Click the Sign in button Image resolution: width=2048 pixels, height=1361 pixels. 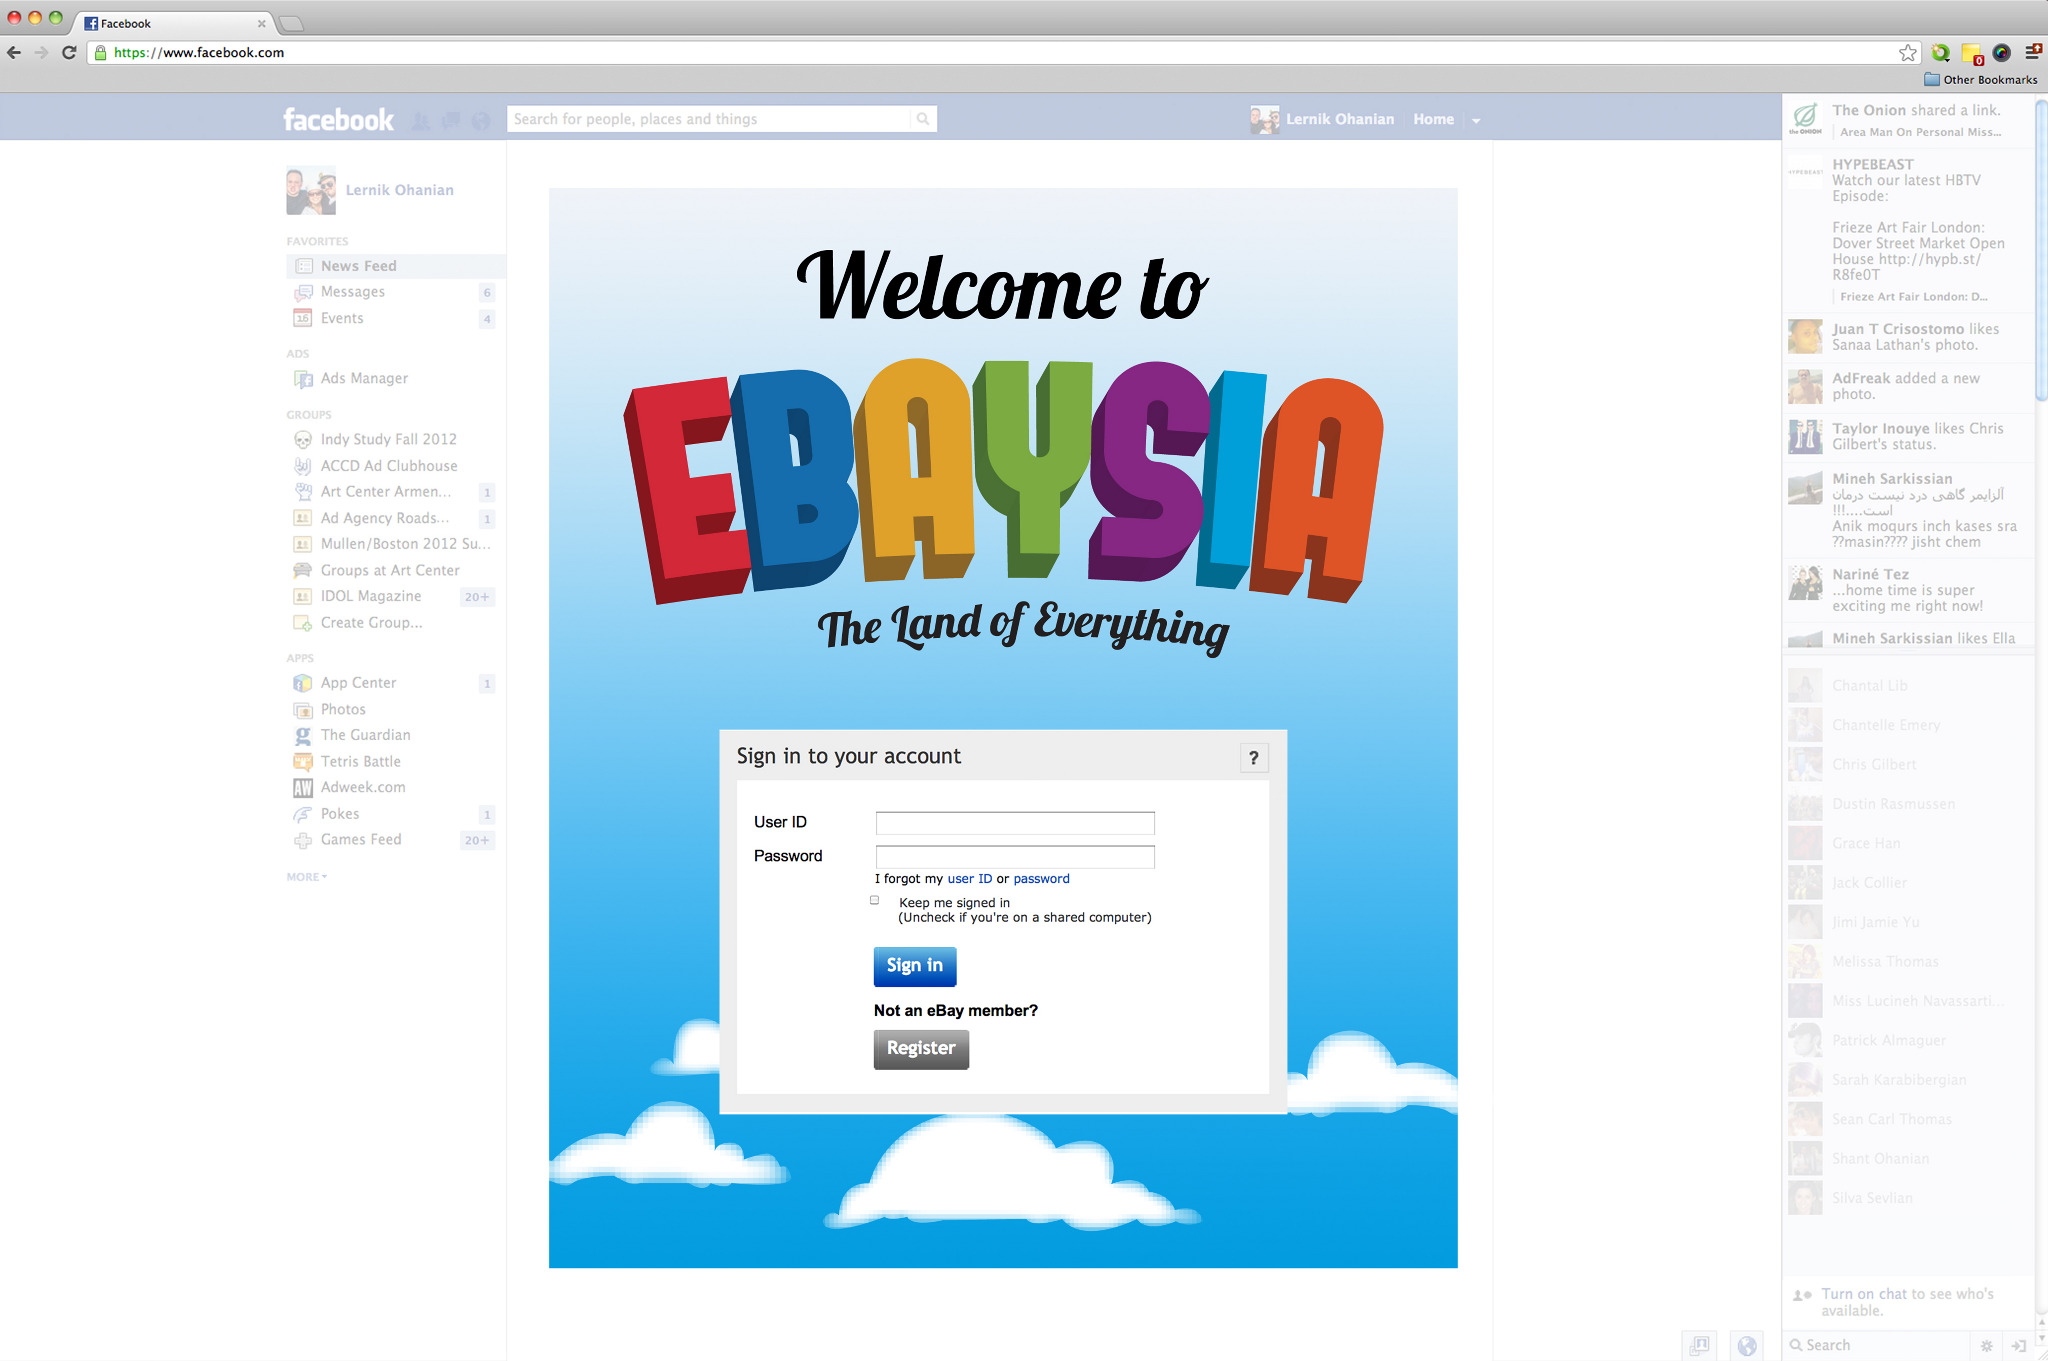(x=915, y=966)
